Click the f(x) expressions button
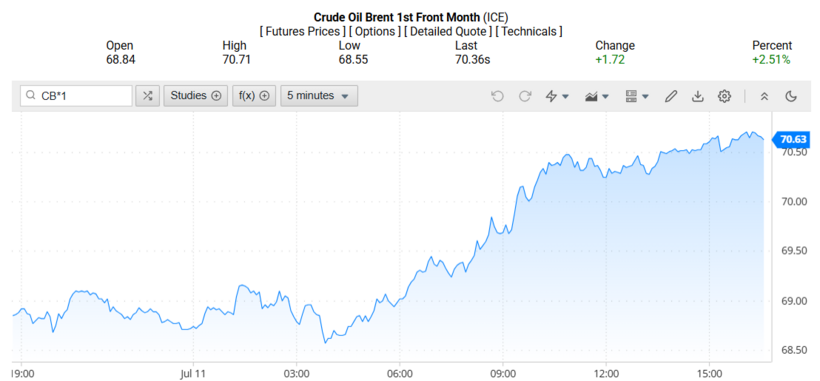Screen dimensions: 820x381 (x=254, y=96)
